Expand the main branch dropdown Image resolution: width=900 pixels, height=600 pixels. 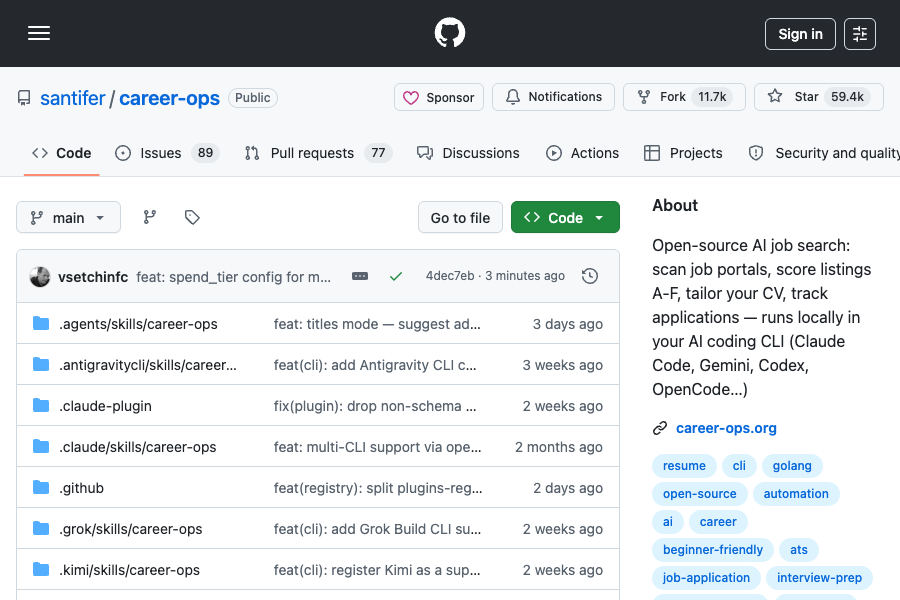(68, 218)
